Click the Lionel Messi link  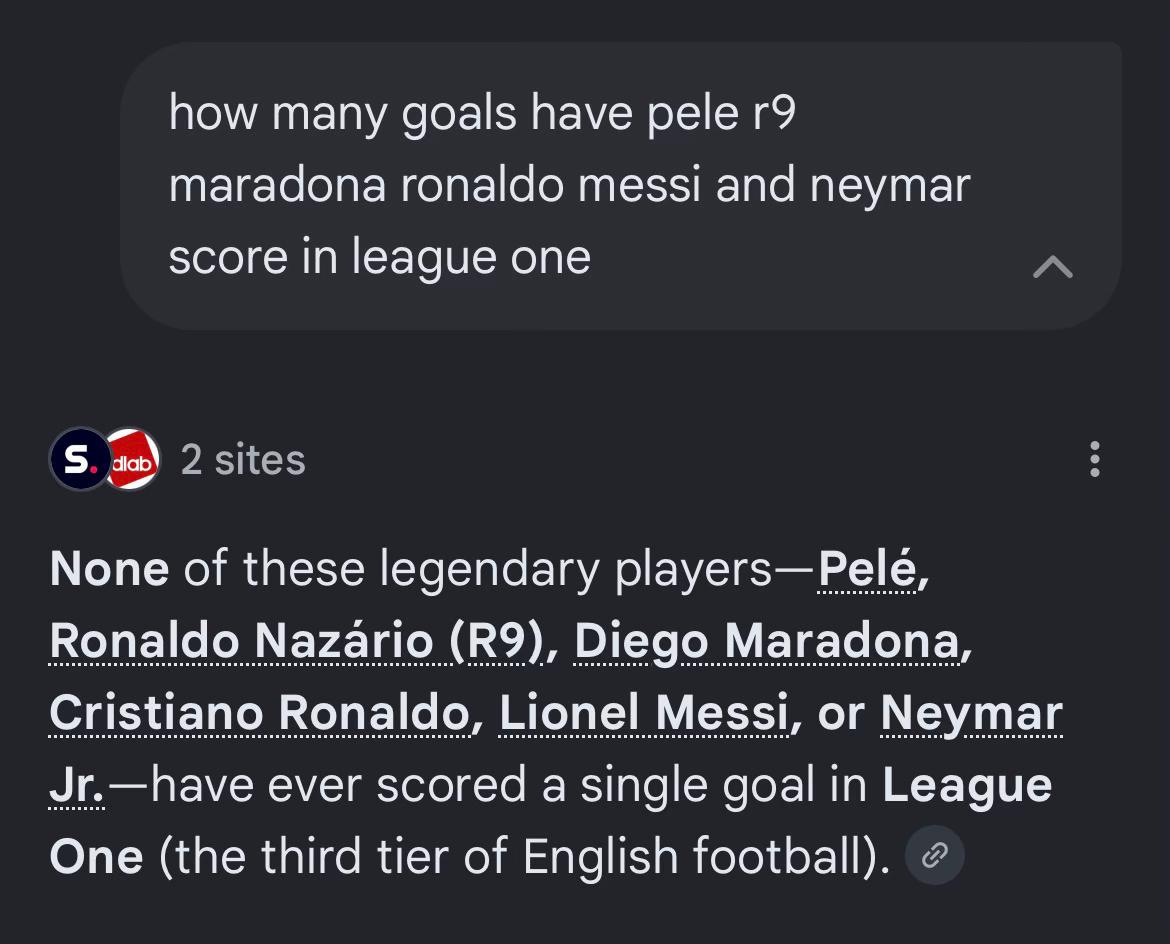[644, 713]
